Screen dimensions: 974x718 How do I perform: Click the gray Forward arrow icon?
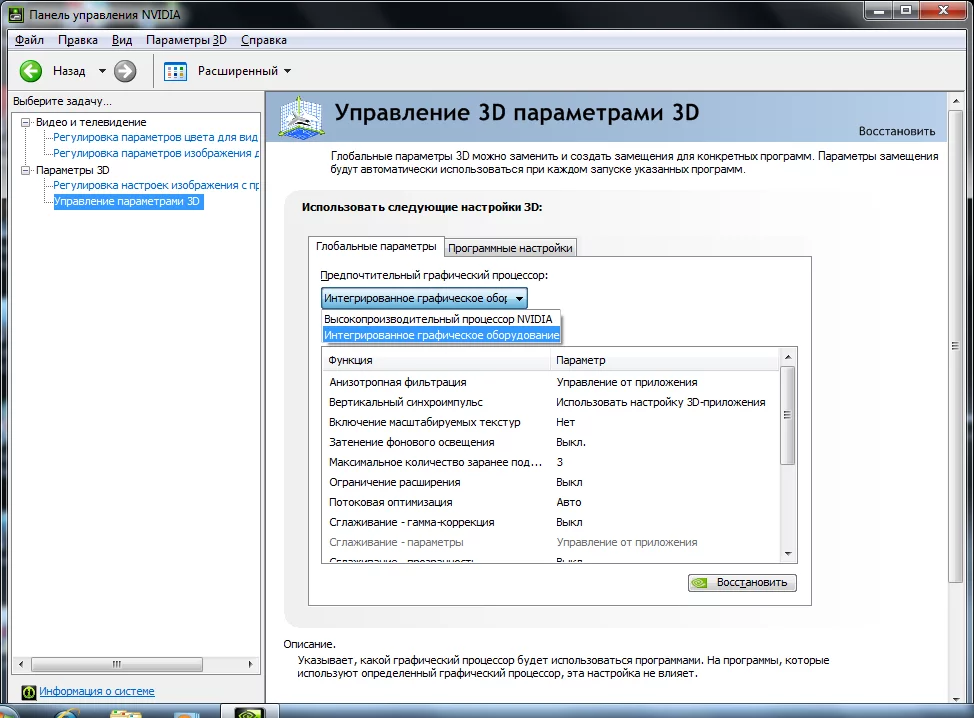[125, 71]
